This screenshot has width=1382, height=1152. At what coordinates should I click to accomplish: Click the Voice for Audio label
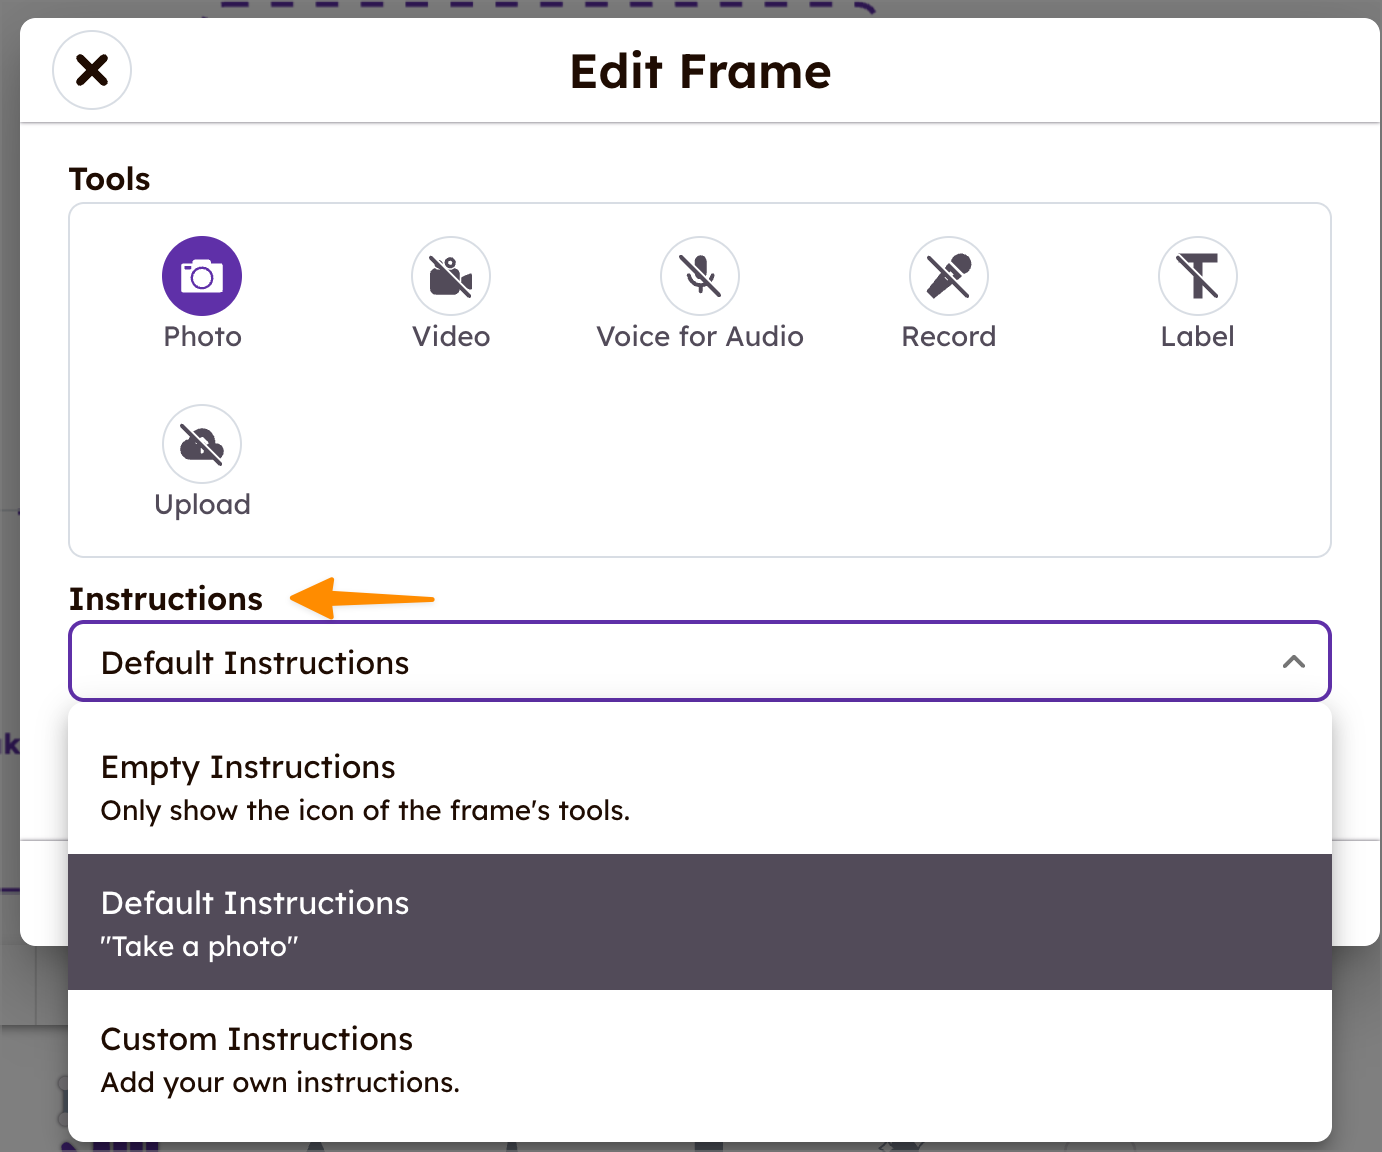tap(700, 337)
